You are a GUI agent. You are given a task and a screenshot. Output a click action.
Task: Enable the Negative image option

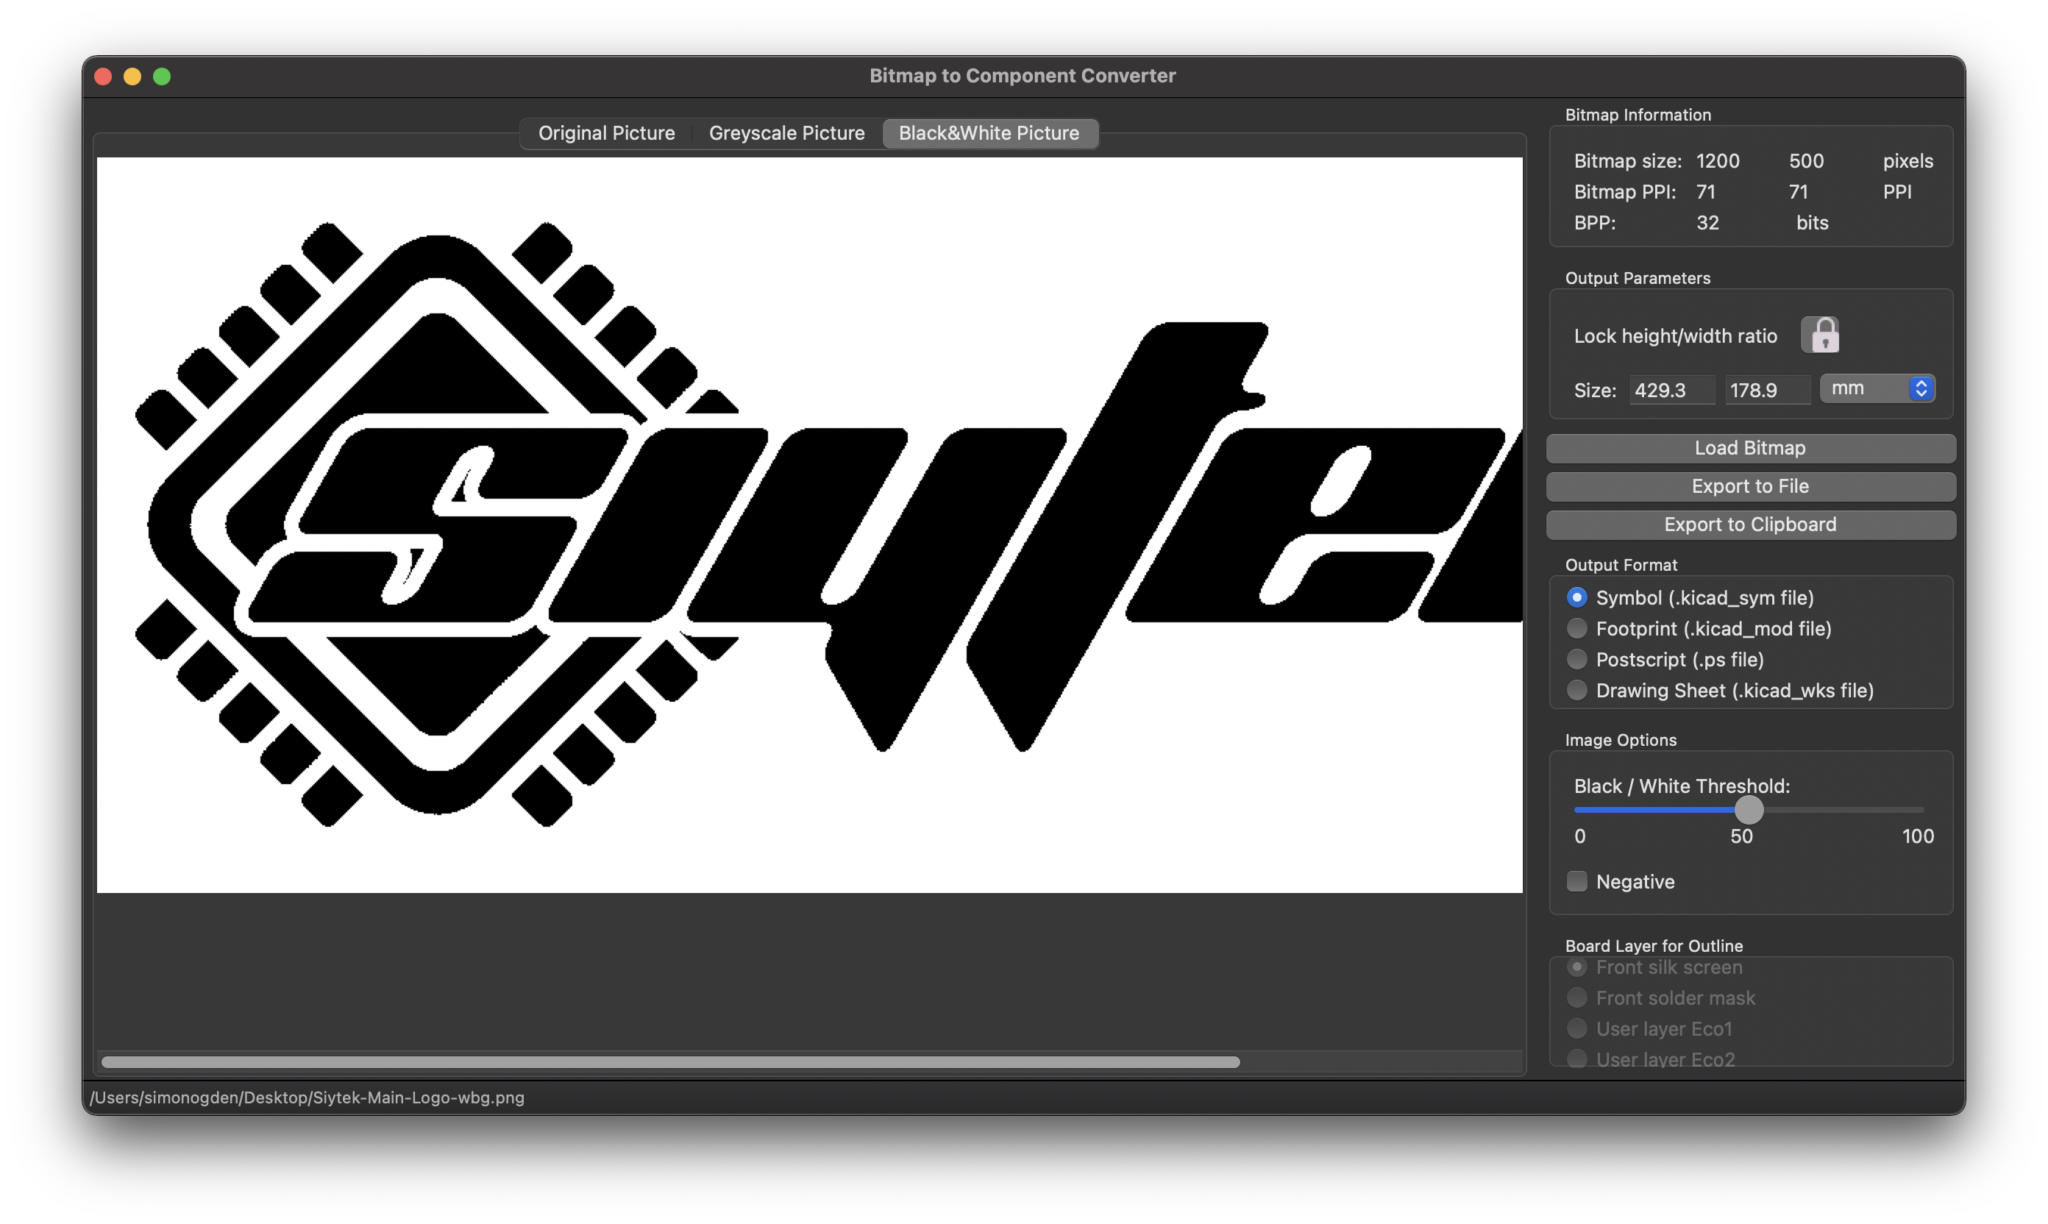tap(1577, 881)
